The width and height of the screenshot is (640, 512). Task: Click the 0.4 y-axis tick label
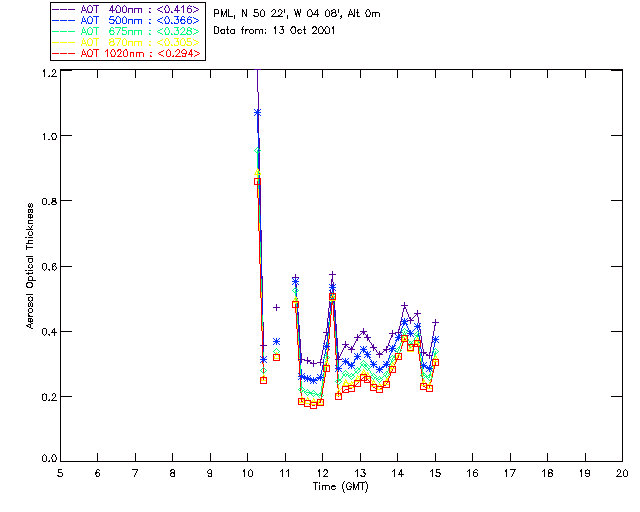(x=49, y=332)
